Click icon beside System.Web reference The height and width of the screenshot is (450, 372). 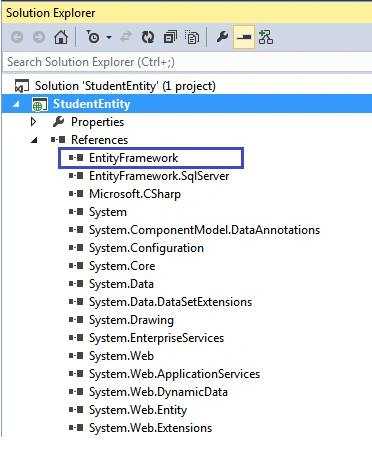pyautogui.click(x=76, y=356)
